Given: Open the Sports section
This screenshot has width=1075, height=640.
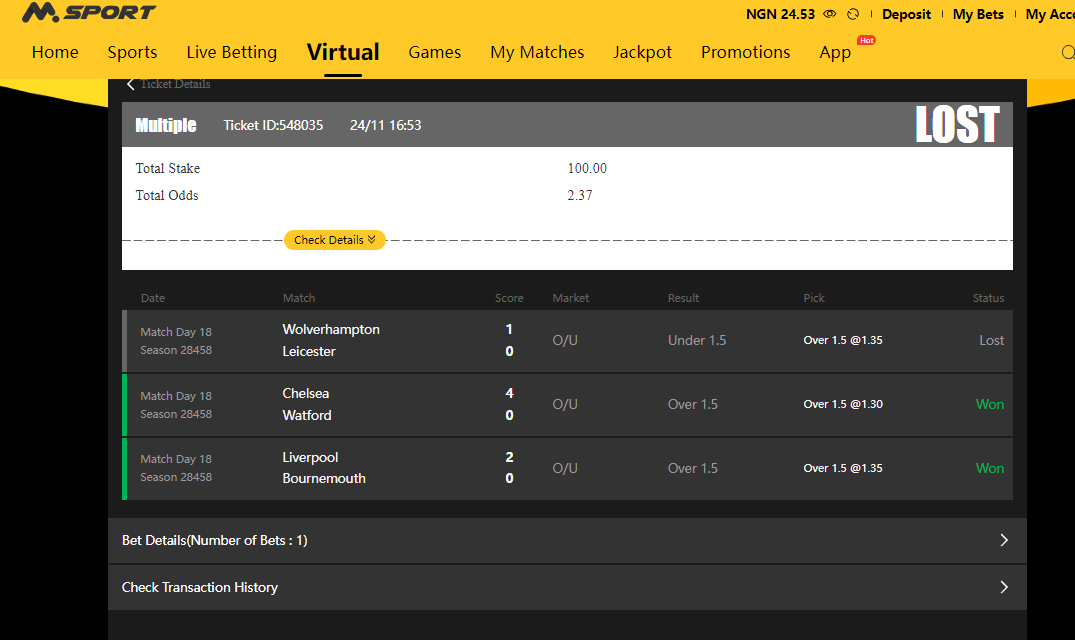Looking at the screenshot, I should pyautogui.click(x=132, y=52).
